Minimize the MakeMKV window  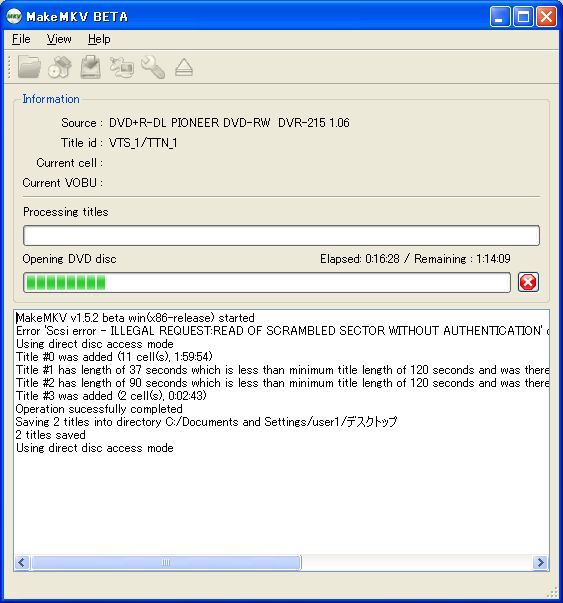pos(500,17)
